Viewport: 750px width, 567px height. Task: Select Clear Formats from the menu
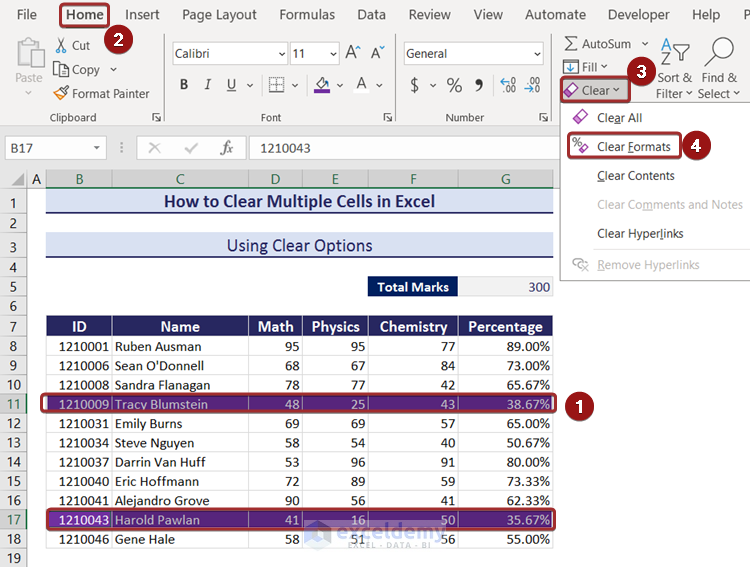[x=634, y=147]
